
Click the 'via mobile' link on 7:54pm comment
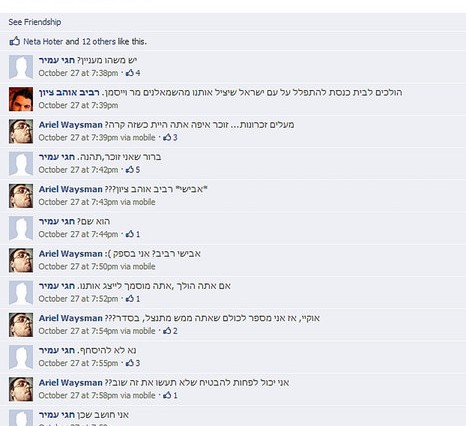point(138,331)
